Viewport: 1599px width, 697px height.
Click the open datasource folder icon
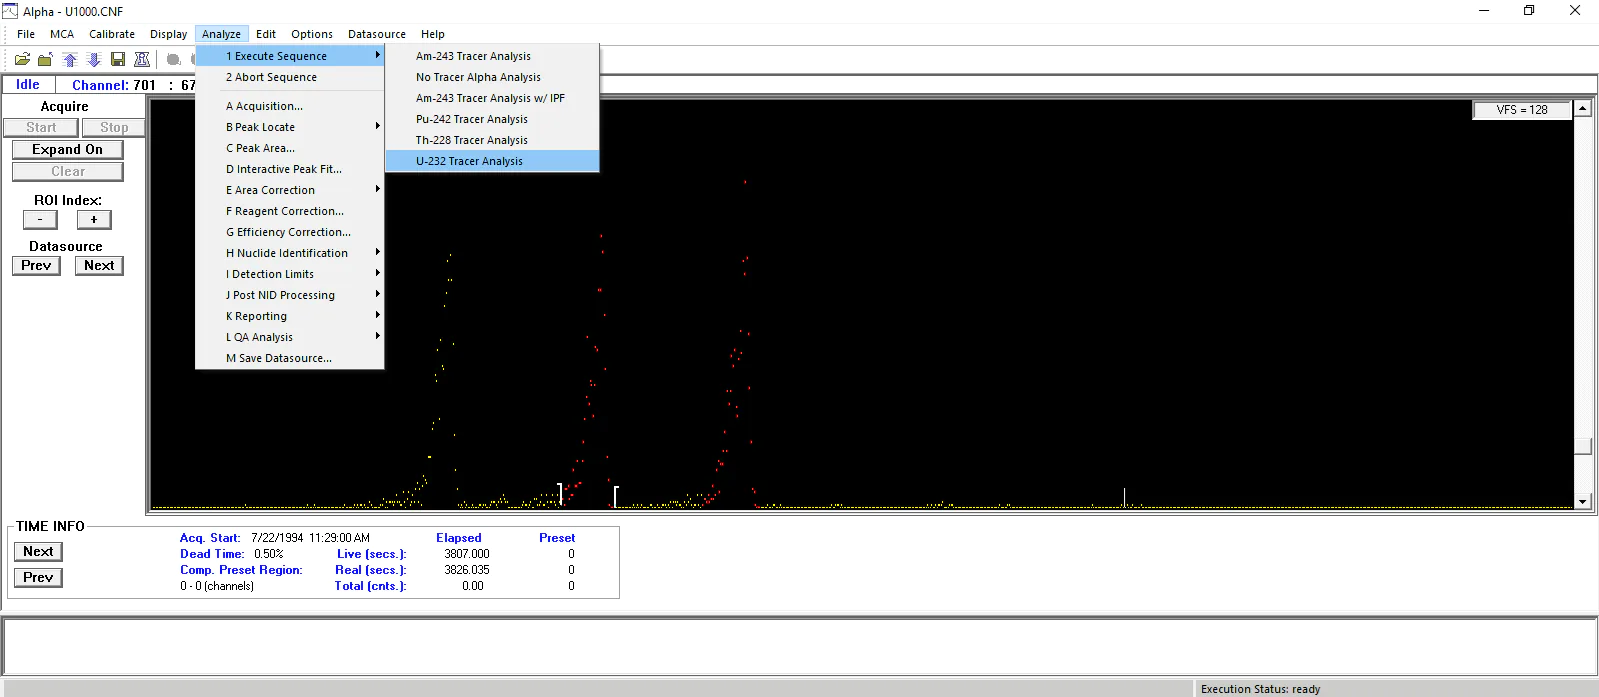(x=22, y=59)
